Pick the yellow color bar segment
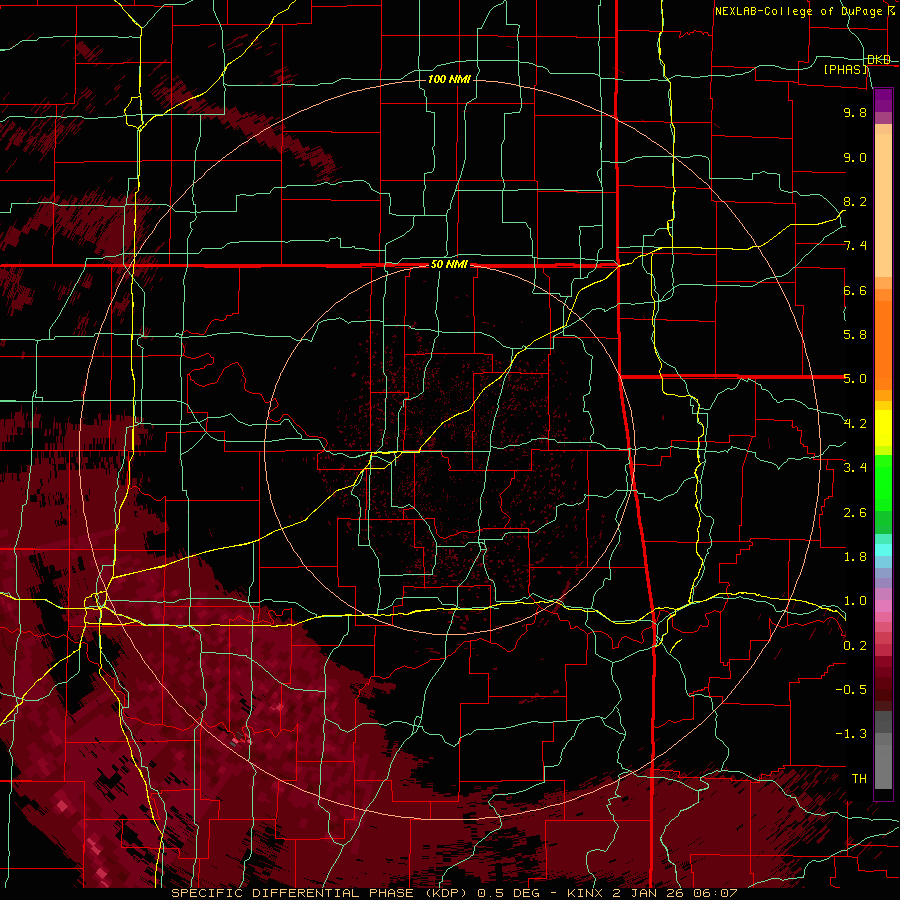Screen dimensions: 900x900 click(883, 428)
